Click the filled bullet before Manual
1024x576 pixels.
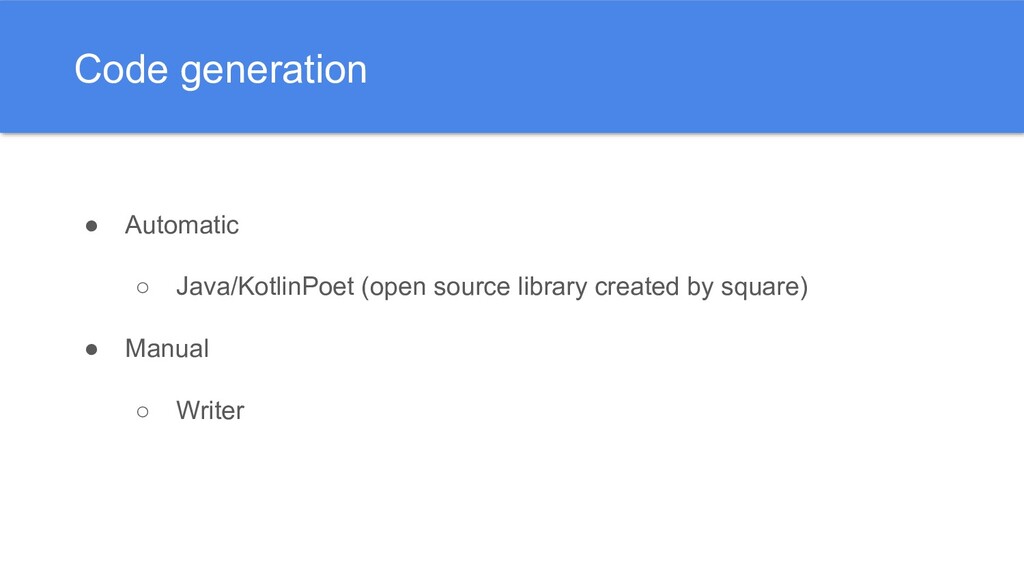[90, 350]
